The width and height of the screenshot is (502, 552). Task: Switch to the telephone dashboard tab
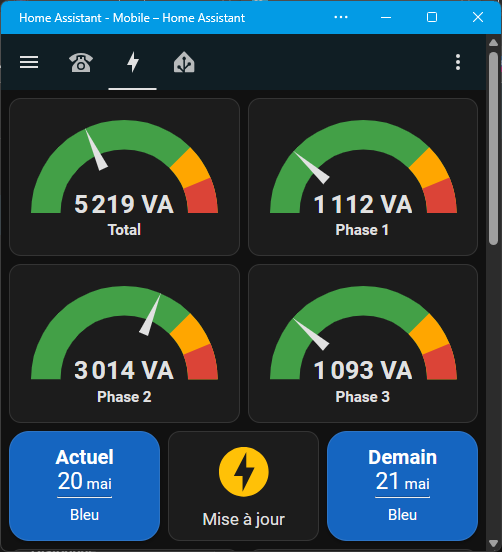(x=81, y=62)
